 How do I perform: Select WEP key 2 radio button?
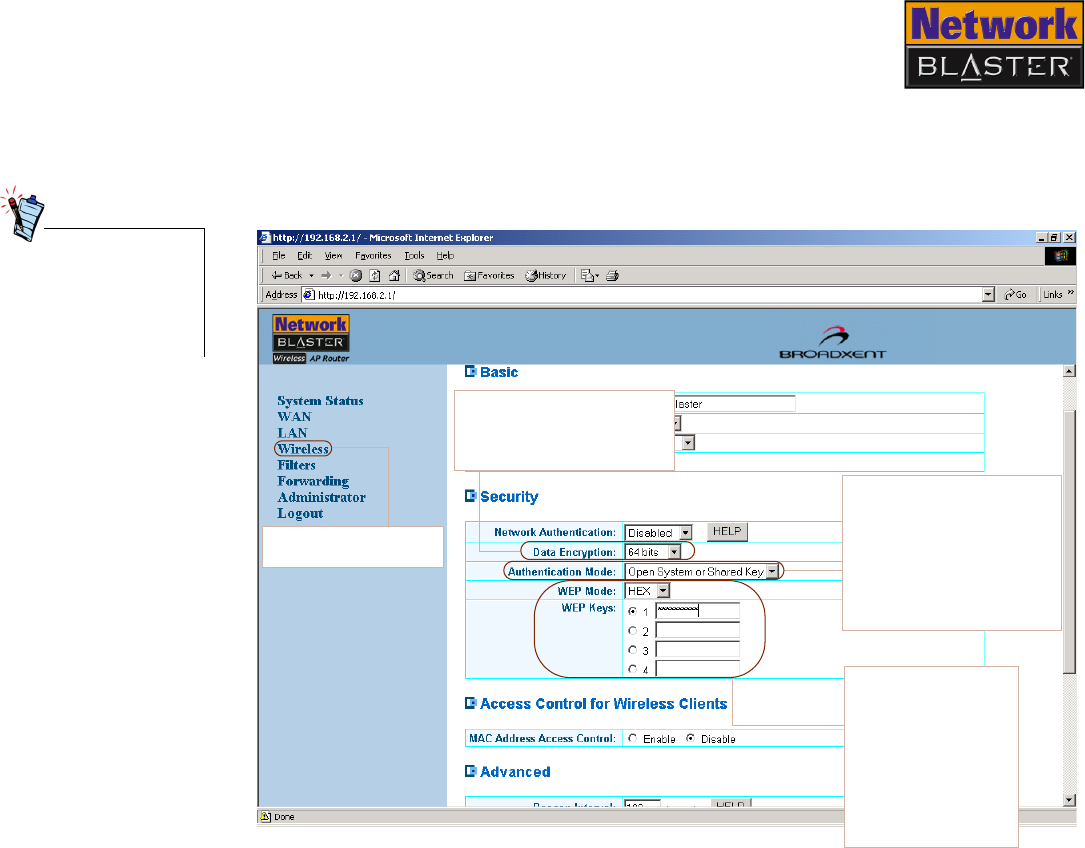[632, 631]
